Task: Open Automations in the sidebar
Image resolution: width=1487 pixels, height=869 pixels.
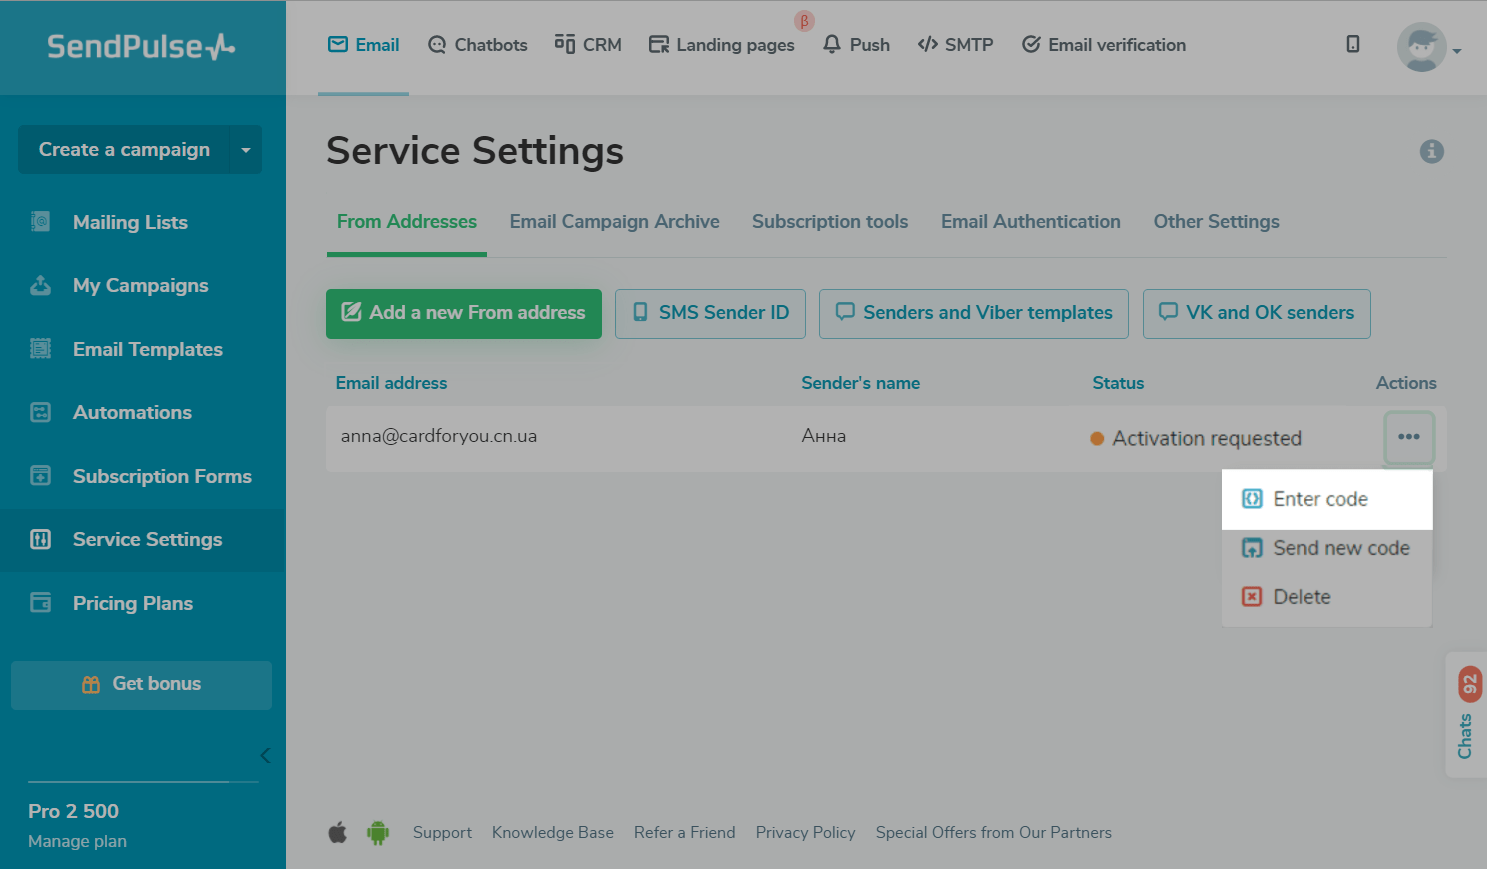Action: pyautogui.click(x=132, y=412)
